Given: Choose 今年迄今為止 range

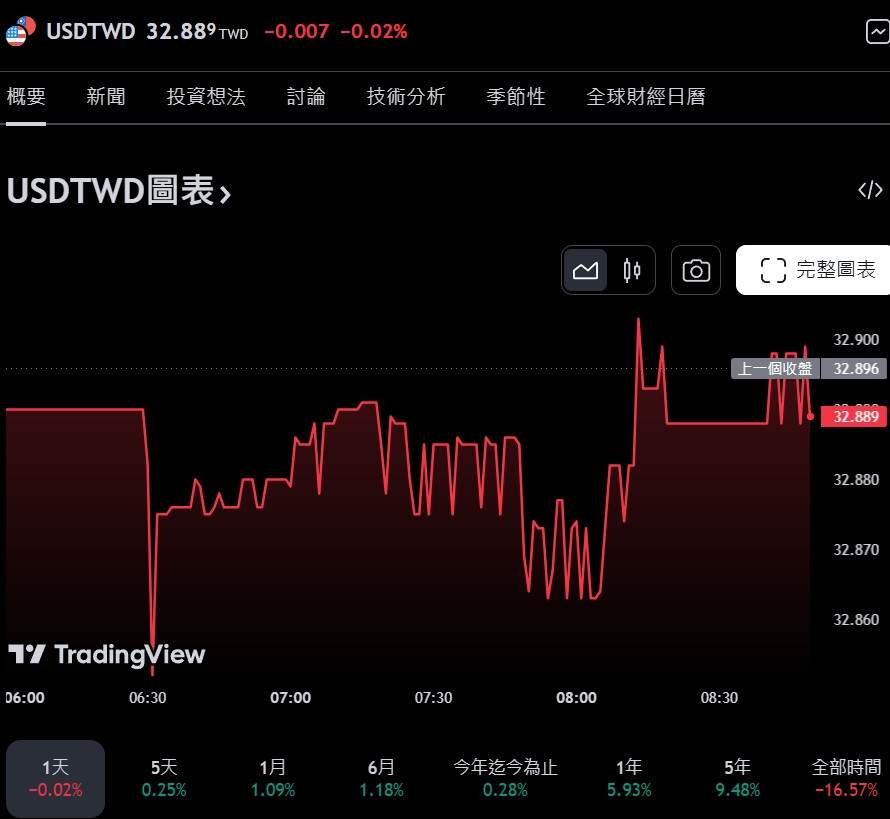Looking at the screenshot, I should (505, 778).
